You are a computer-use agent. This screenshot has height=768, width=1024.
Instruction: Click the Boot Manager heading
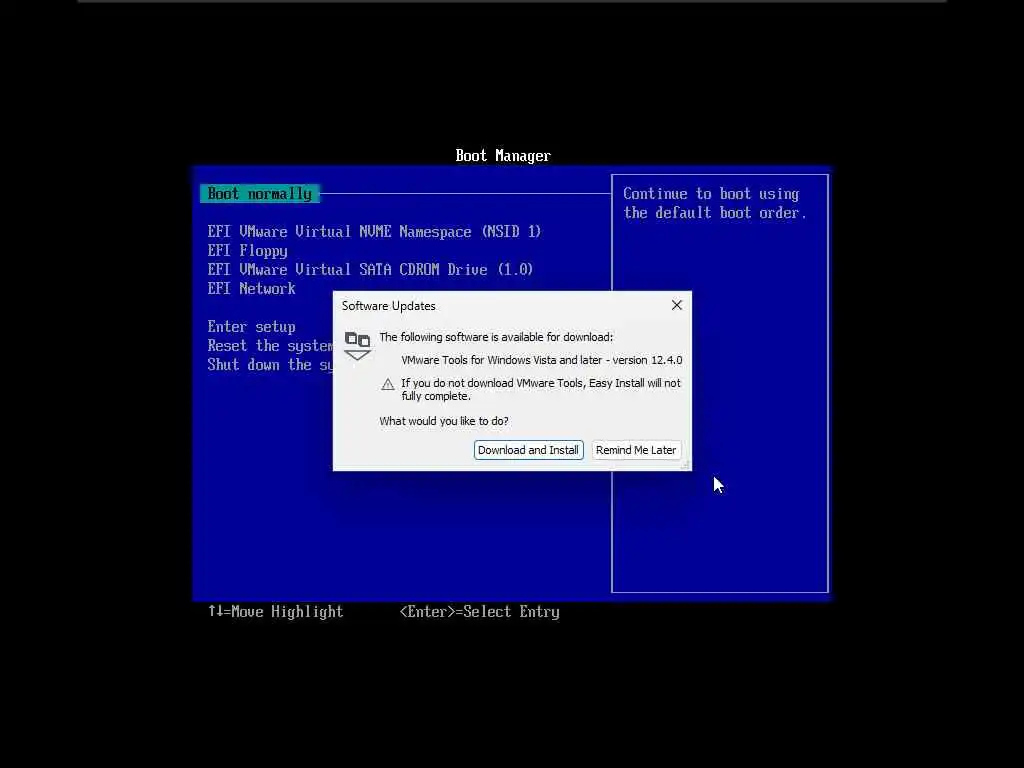(503, 155)
